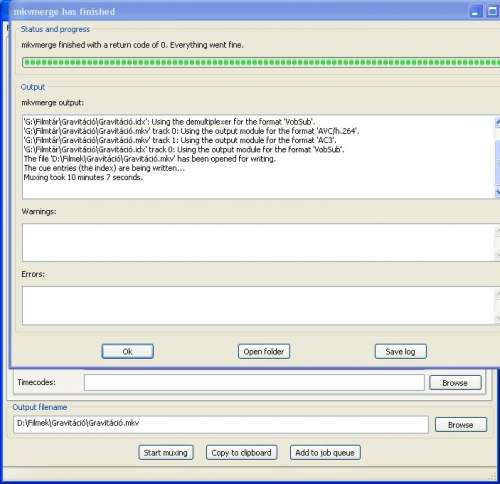Screen dimensions: 500x484
Task: Click the 'AVC/h.264' track 0 output line
Action: pyautogui.click(x=191, y=131)
